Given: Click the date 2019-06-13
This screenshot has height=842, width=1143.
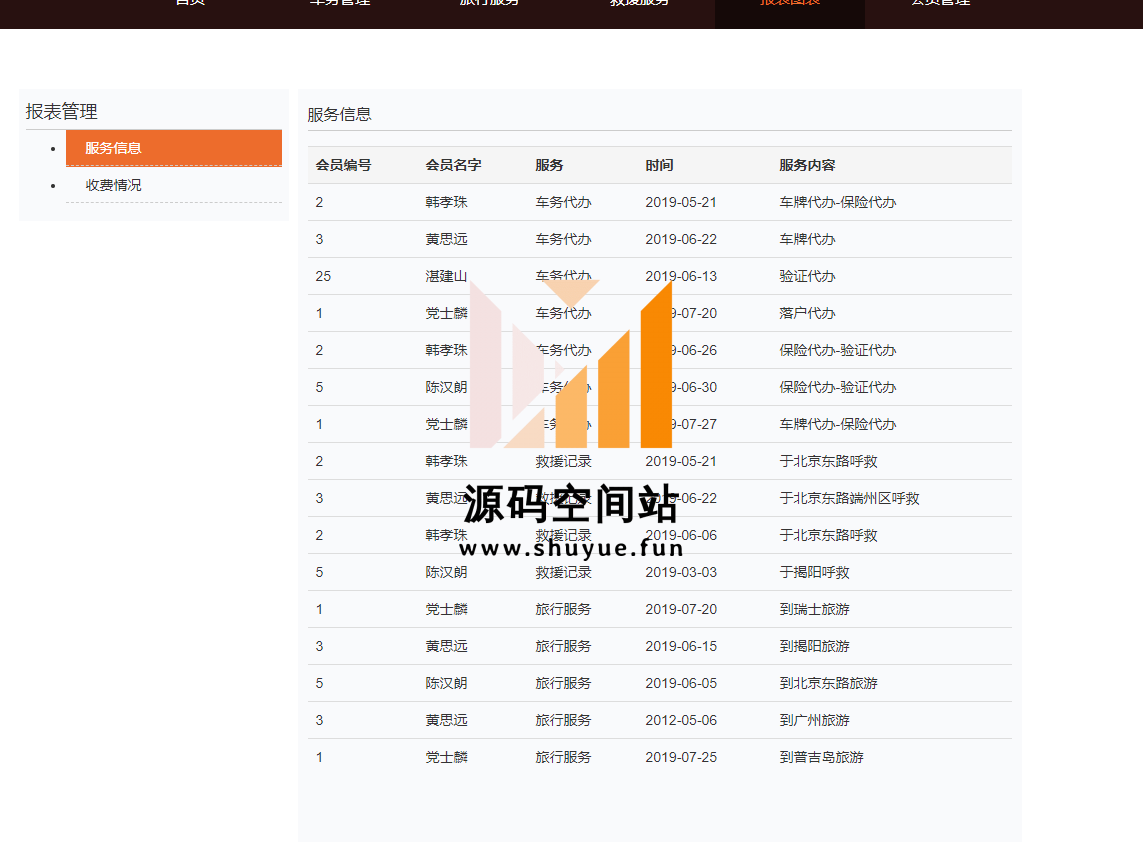Looking at the screenshot, I should [681, 276].
